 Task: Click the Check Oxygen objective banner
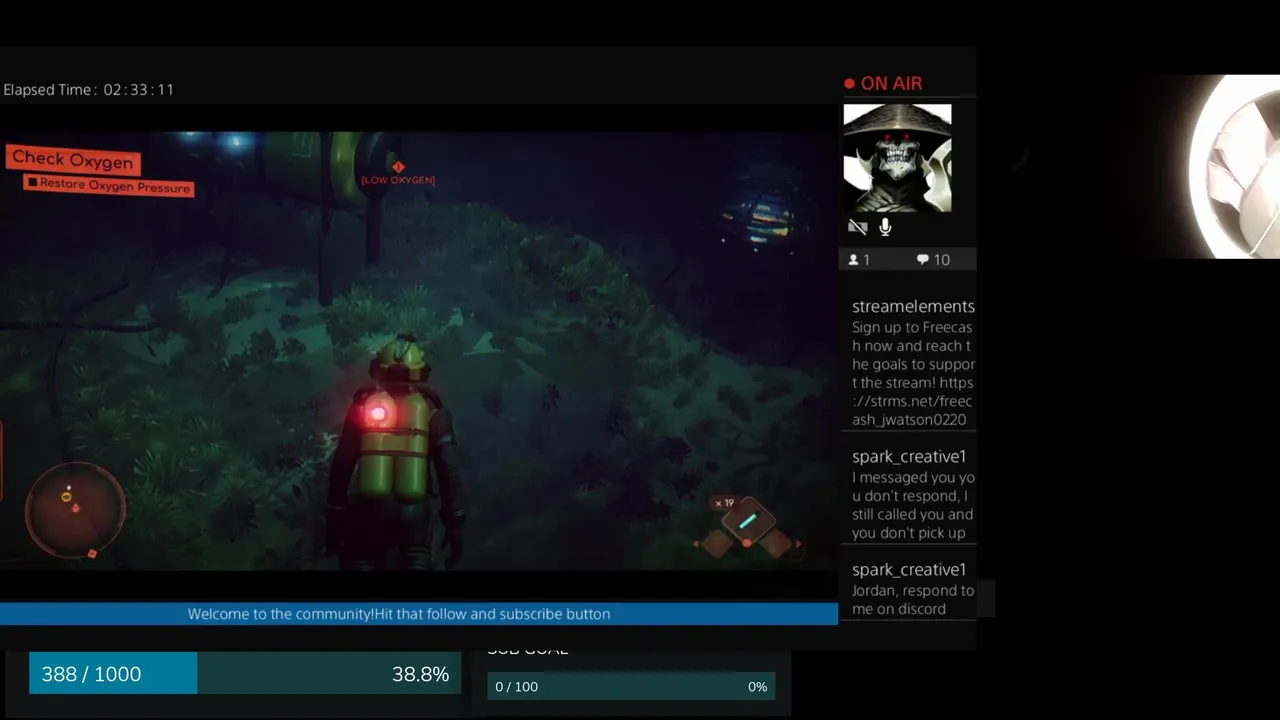pos(72,159)
